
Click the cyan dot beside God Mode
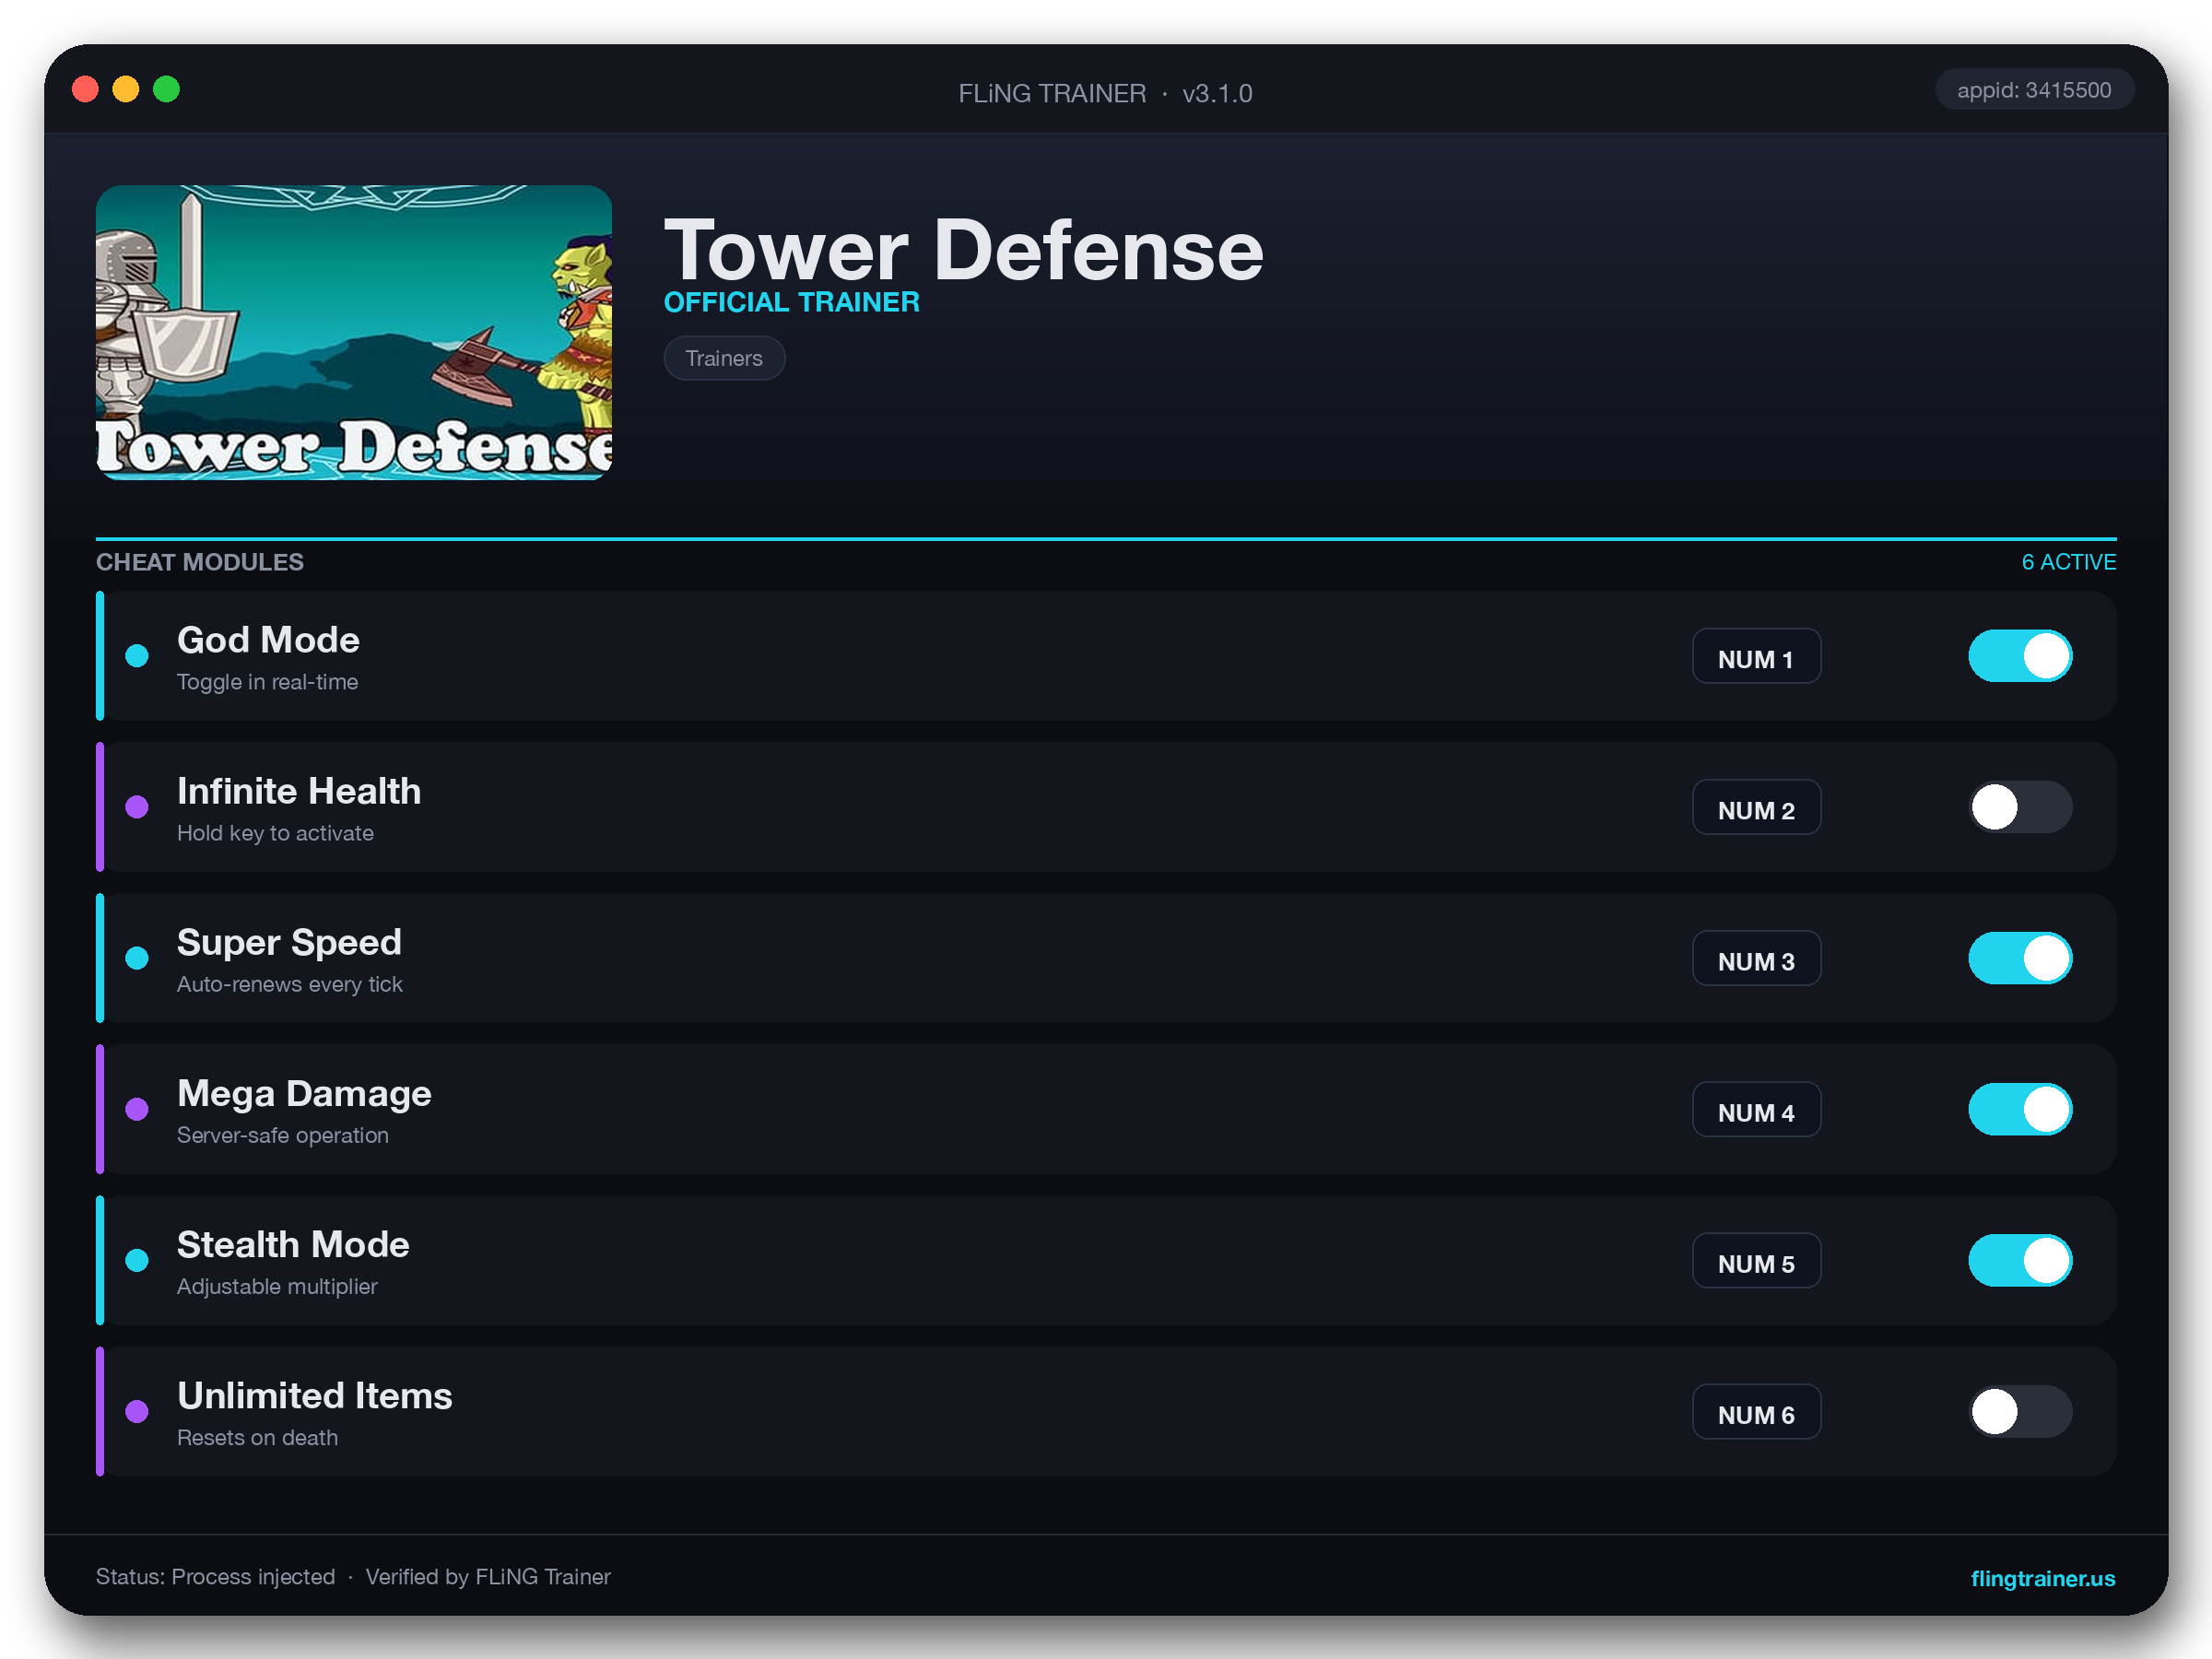point(137,656)
